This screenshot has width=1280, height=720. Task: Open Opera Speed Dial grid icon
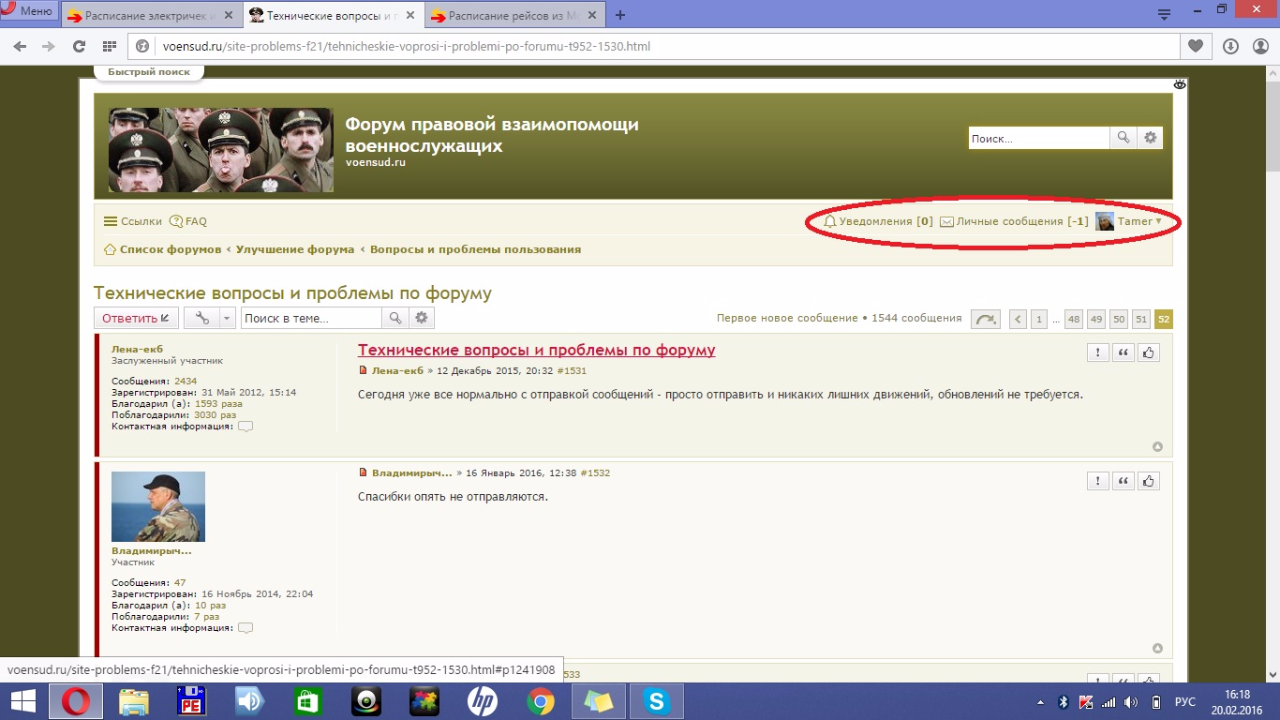click(109, 46)
